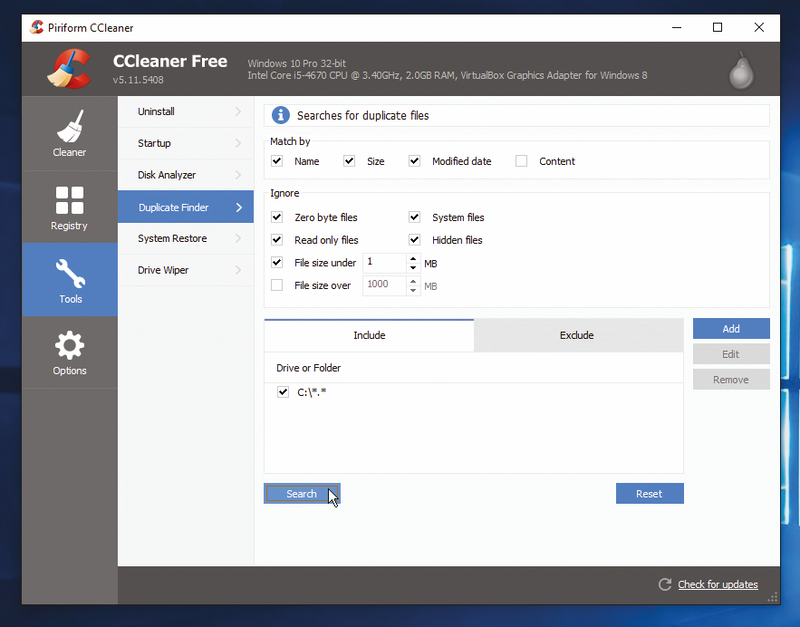Toggle the Read only files checkbox

[x=277, y=240]
